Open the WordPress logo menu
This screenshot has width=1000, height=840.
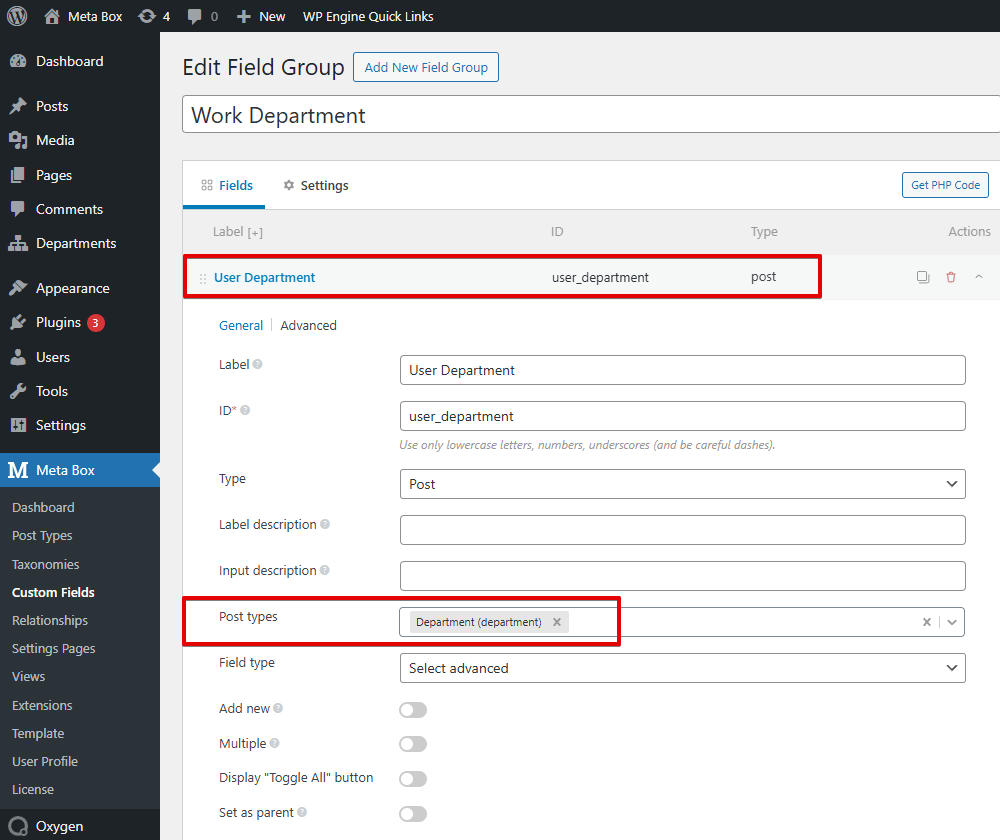[15, 16]
